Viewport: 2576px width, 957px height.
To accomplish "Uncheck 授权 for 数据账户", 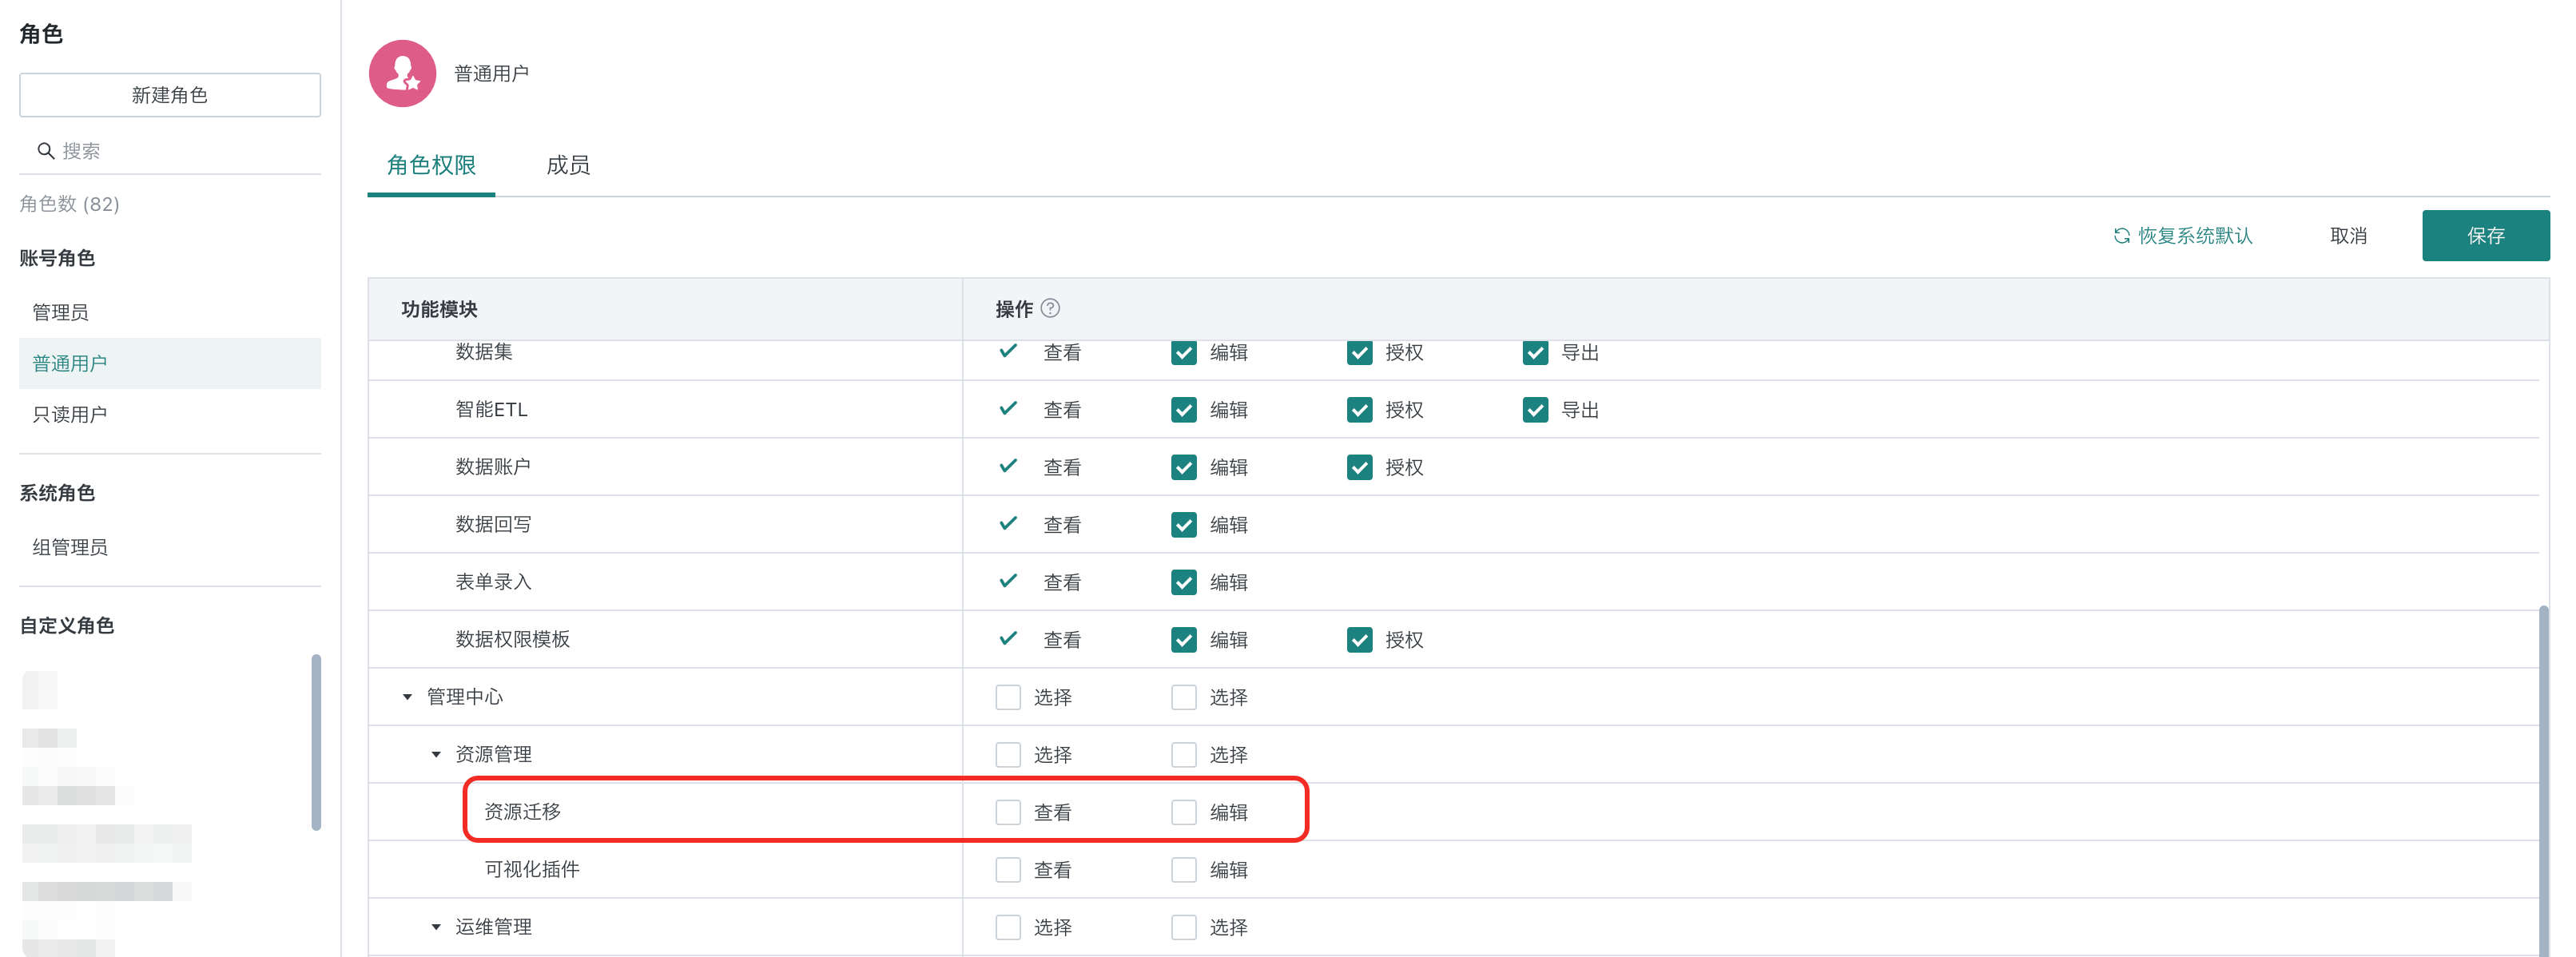I will point(1359,467).
